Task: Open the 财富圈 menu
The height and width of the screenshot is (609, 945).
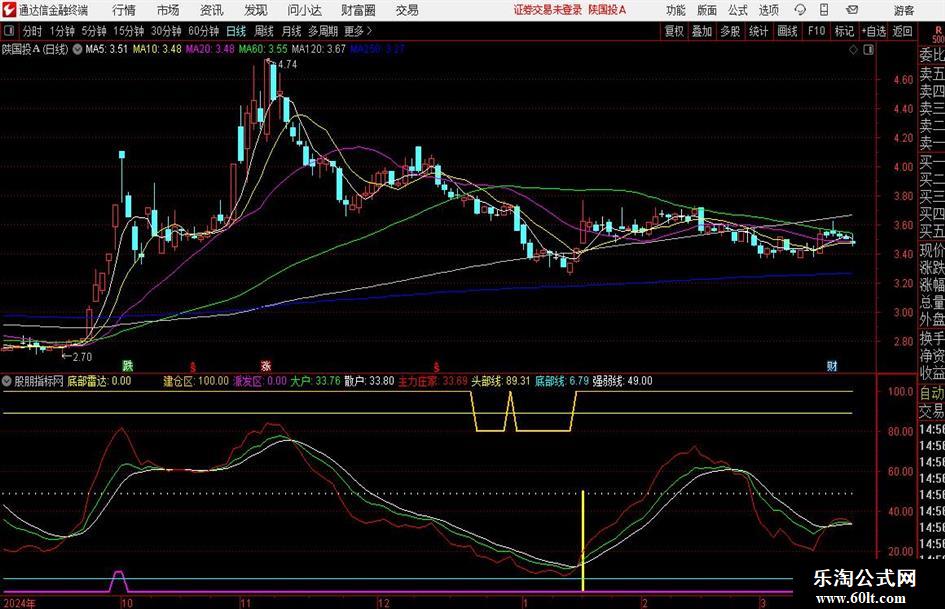Action: (358, 10)
